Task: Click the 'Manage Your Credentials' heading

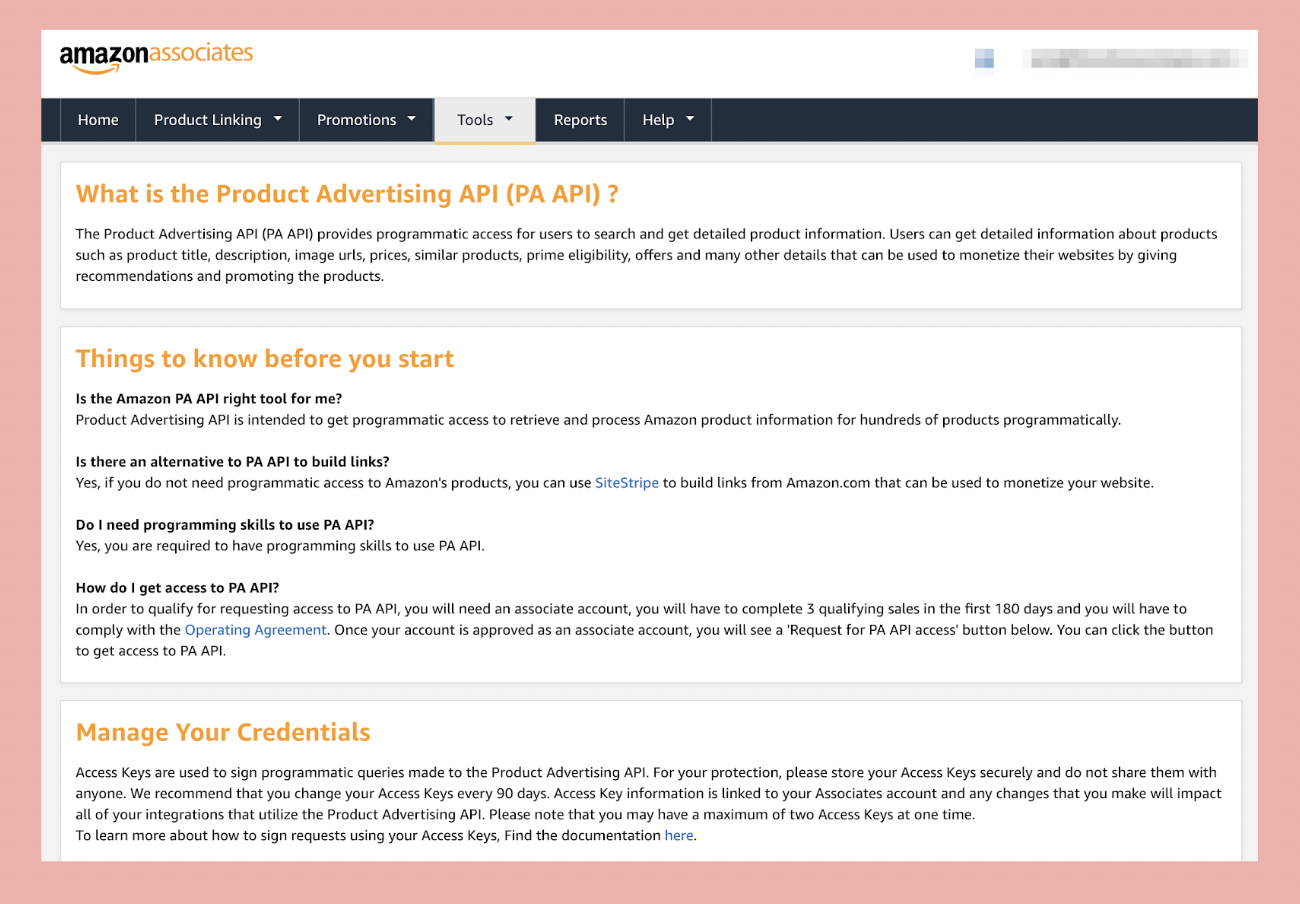Action: coord(222,732)
